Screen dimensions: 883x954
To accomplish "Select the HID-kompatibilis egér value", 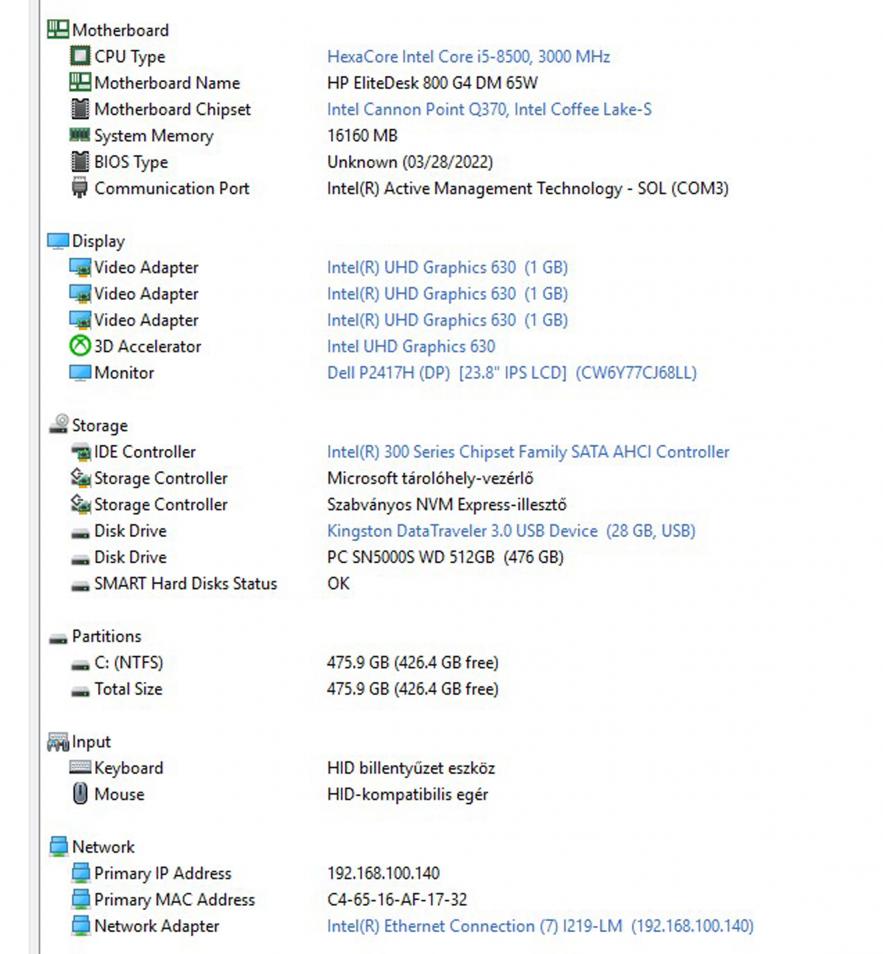I will 408,795.
